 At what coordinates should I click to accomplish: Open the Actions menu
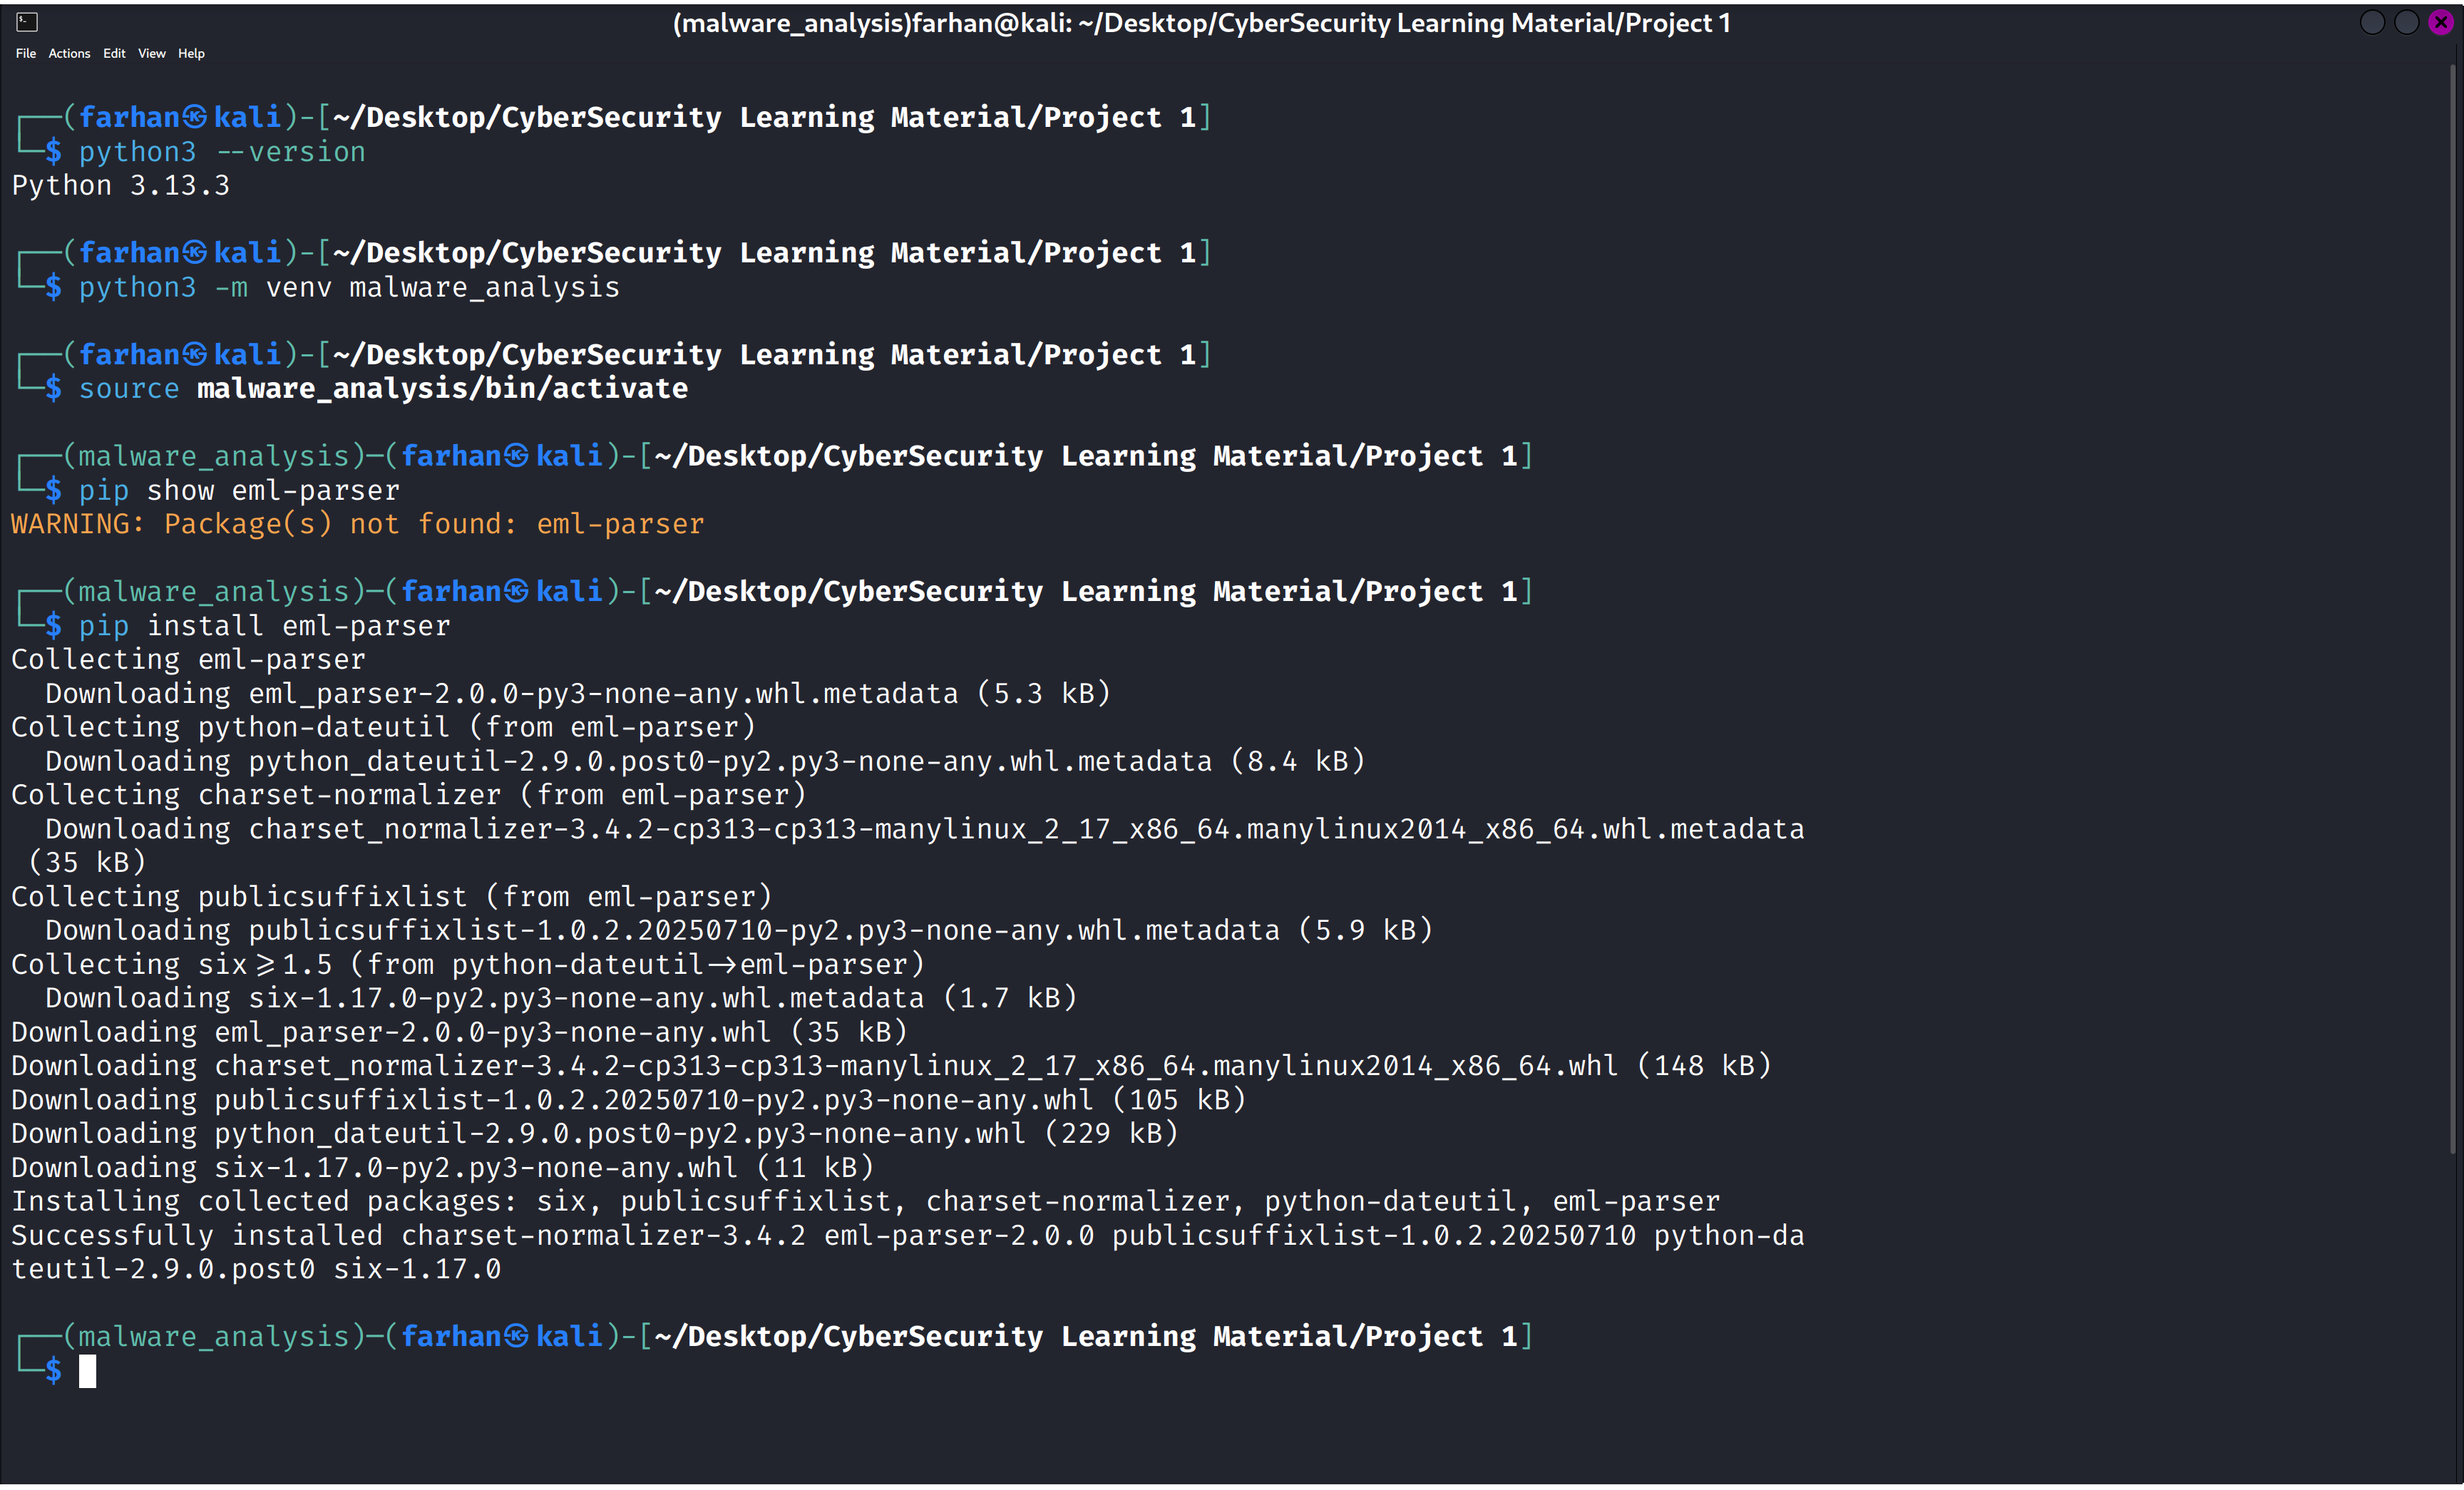click(69, 54)
